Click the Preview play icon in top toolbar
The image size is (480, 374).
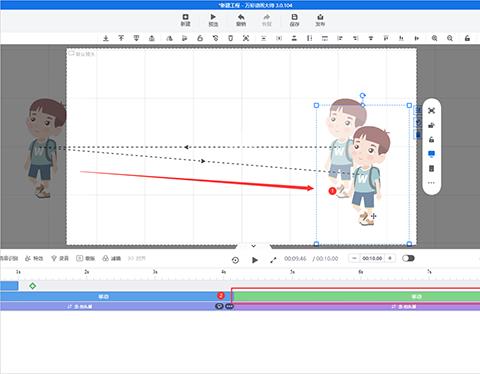pyautogui.click(x=213, y=17)
